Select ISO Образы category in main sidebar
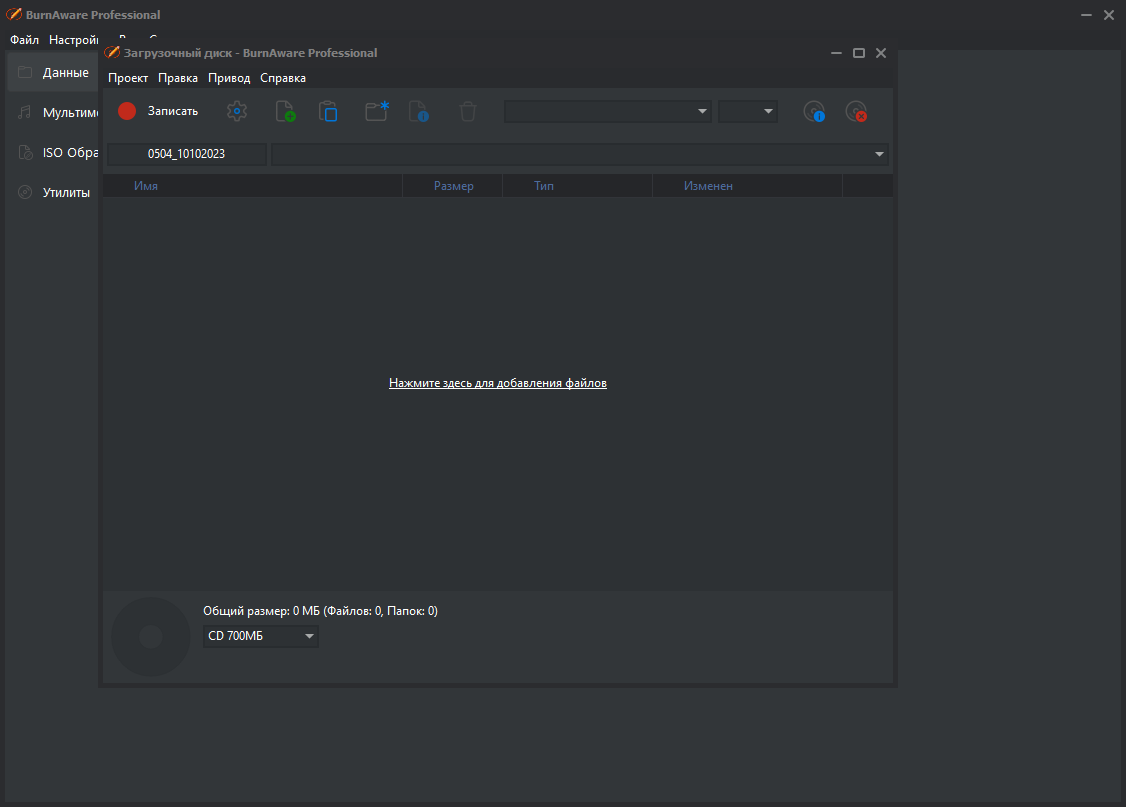The image size is (1126, 807). click(52, 152)
